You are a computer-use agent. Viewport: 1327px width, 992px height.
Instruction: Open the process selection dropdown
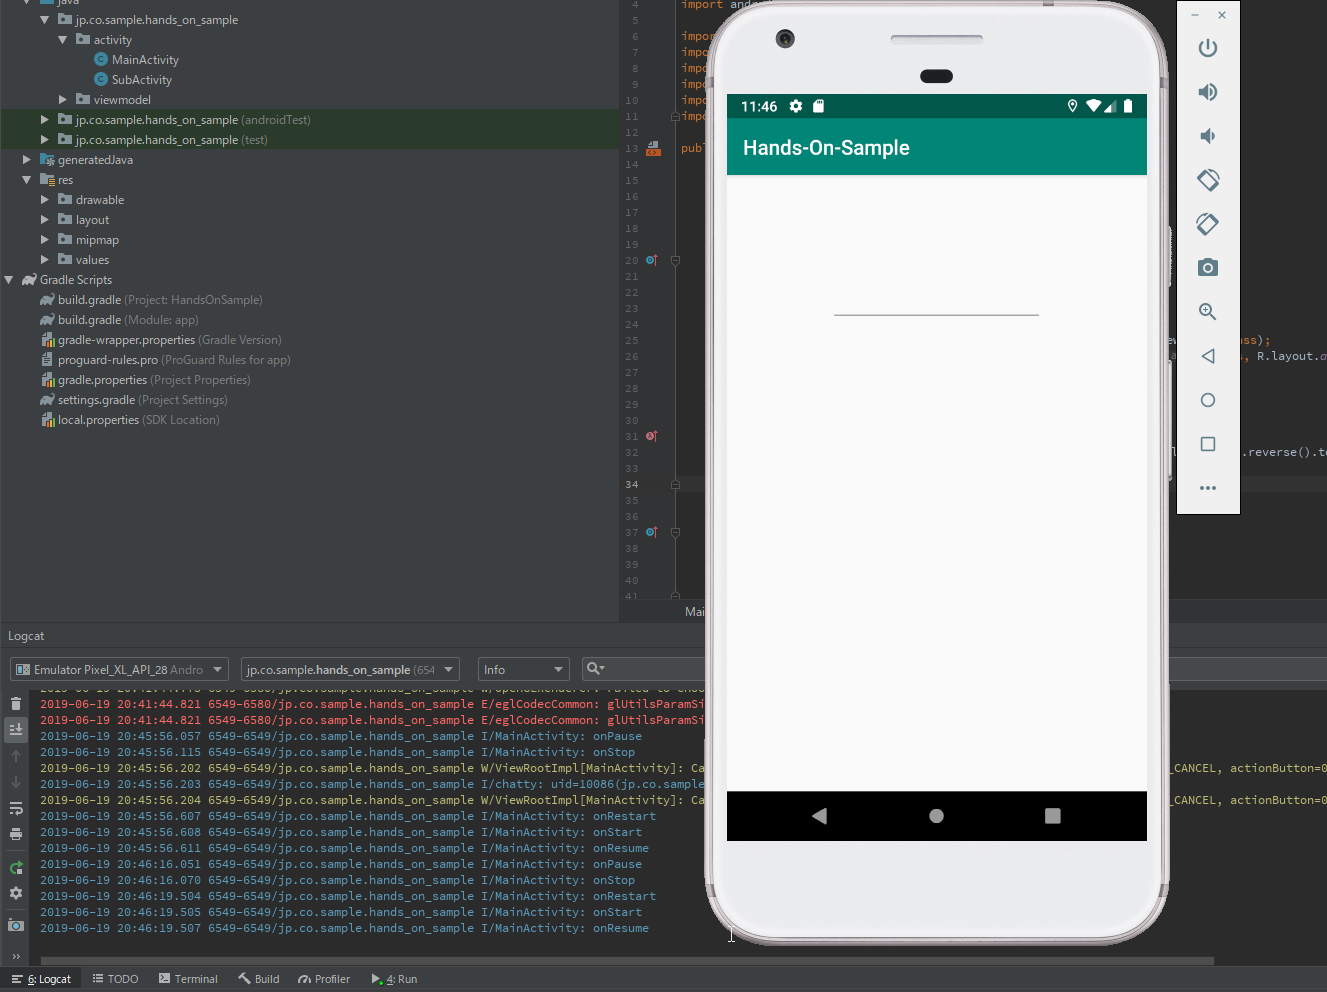350,669
